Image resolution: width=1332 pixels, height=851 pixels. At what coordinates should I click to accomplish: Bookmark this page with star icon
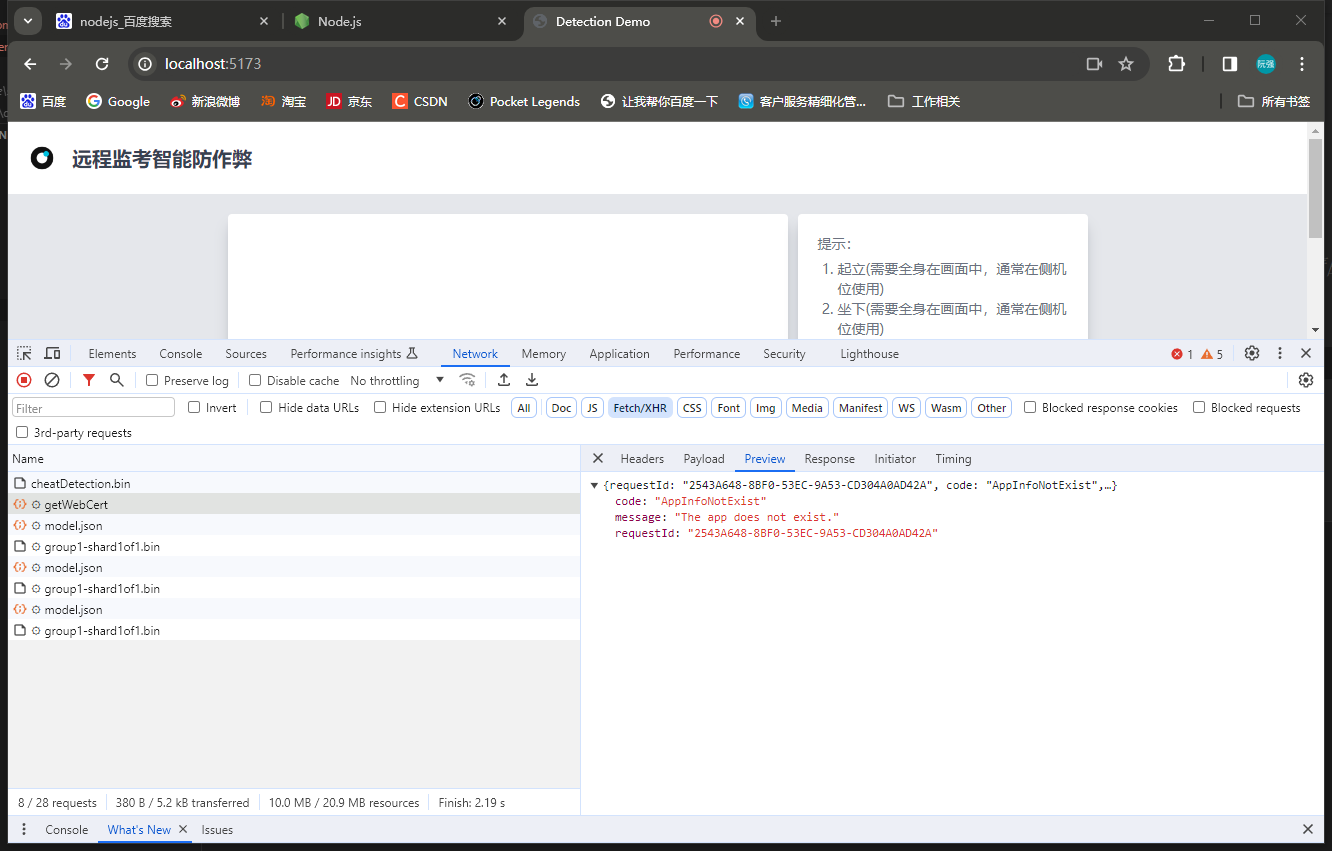(x=1126, y=64)
